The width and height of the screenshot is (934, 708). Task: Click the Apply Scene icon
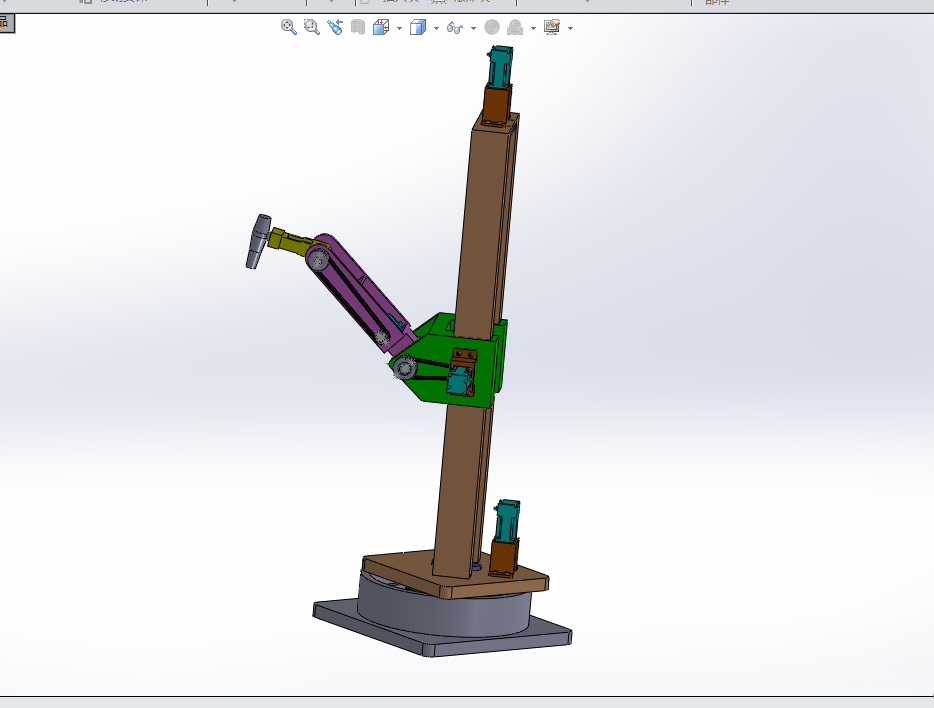(514, 28)
